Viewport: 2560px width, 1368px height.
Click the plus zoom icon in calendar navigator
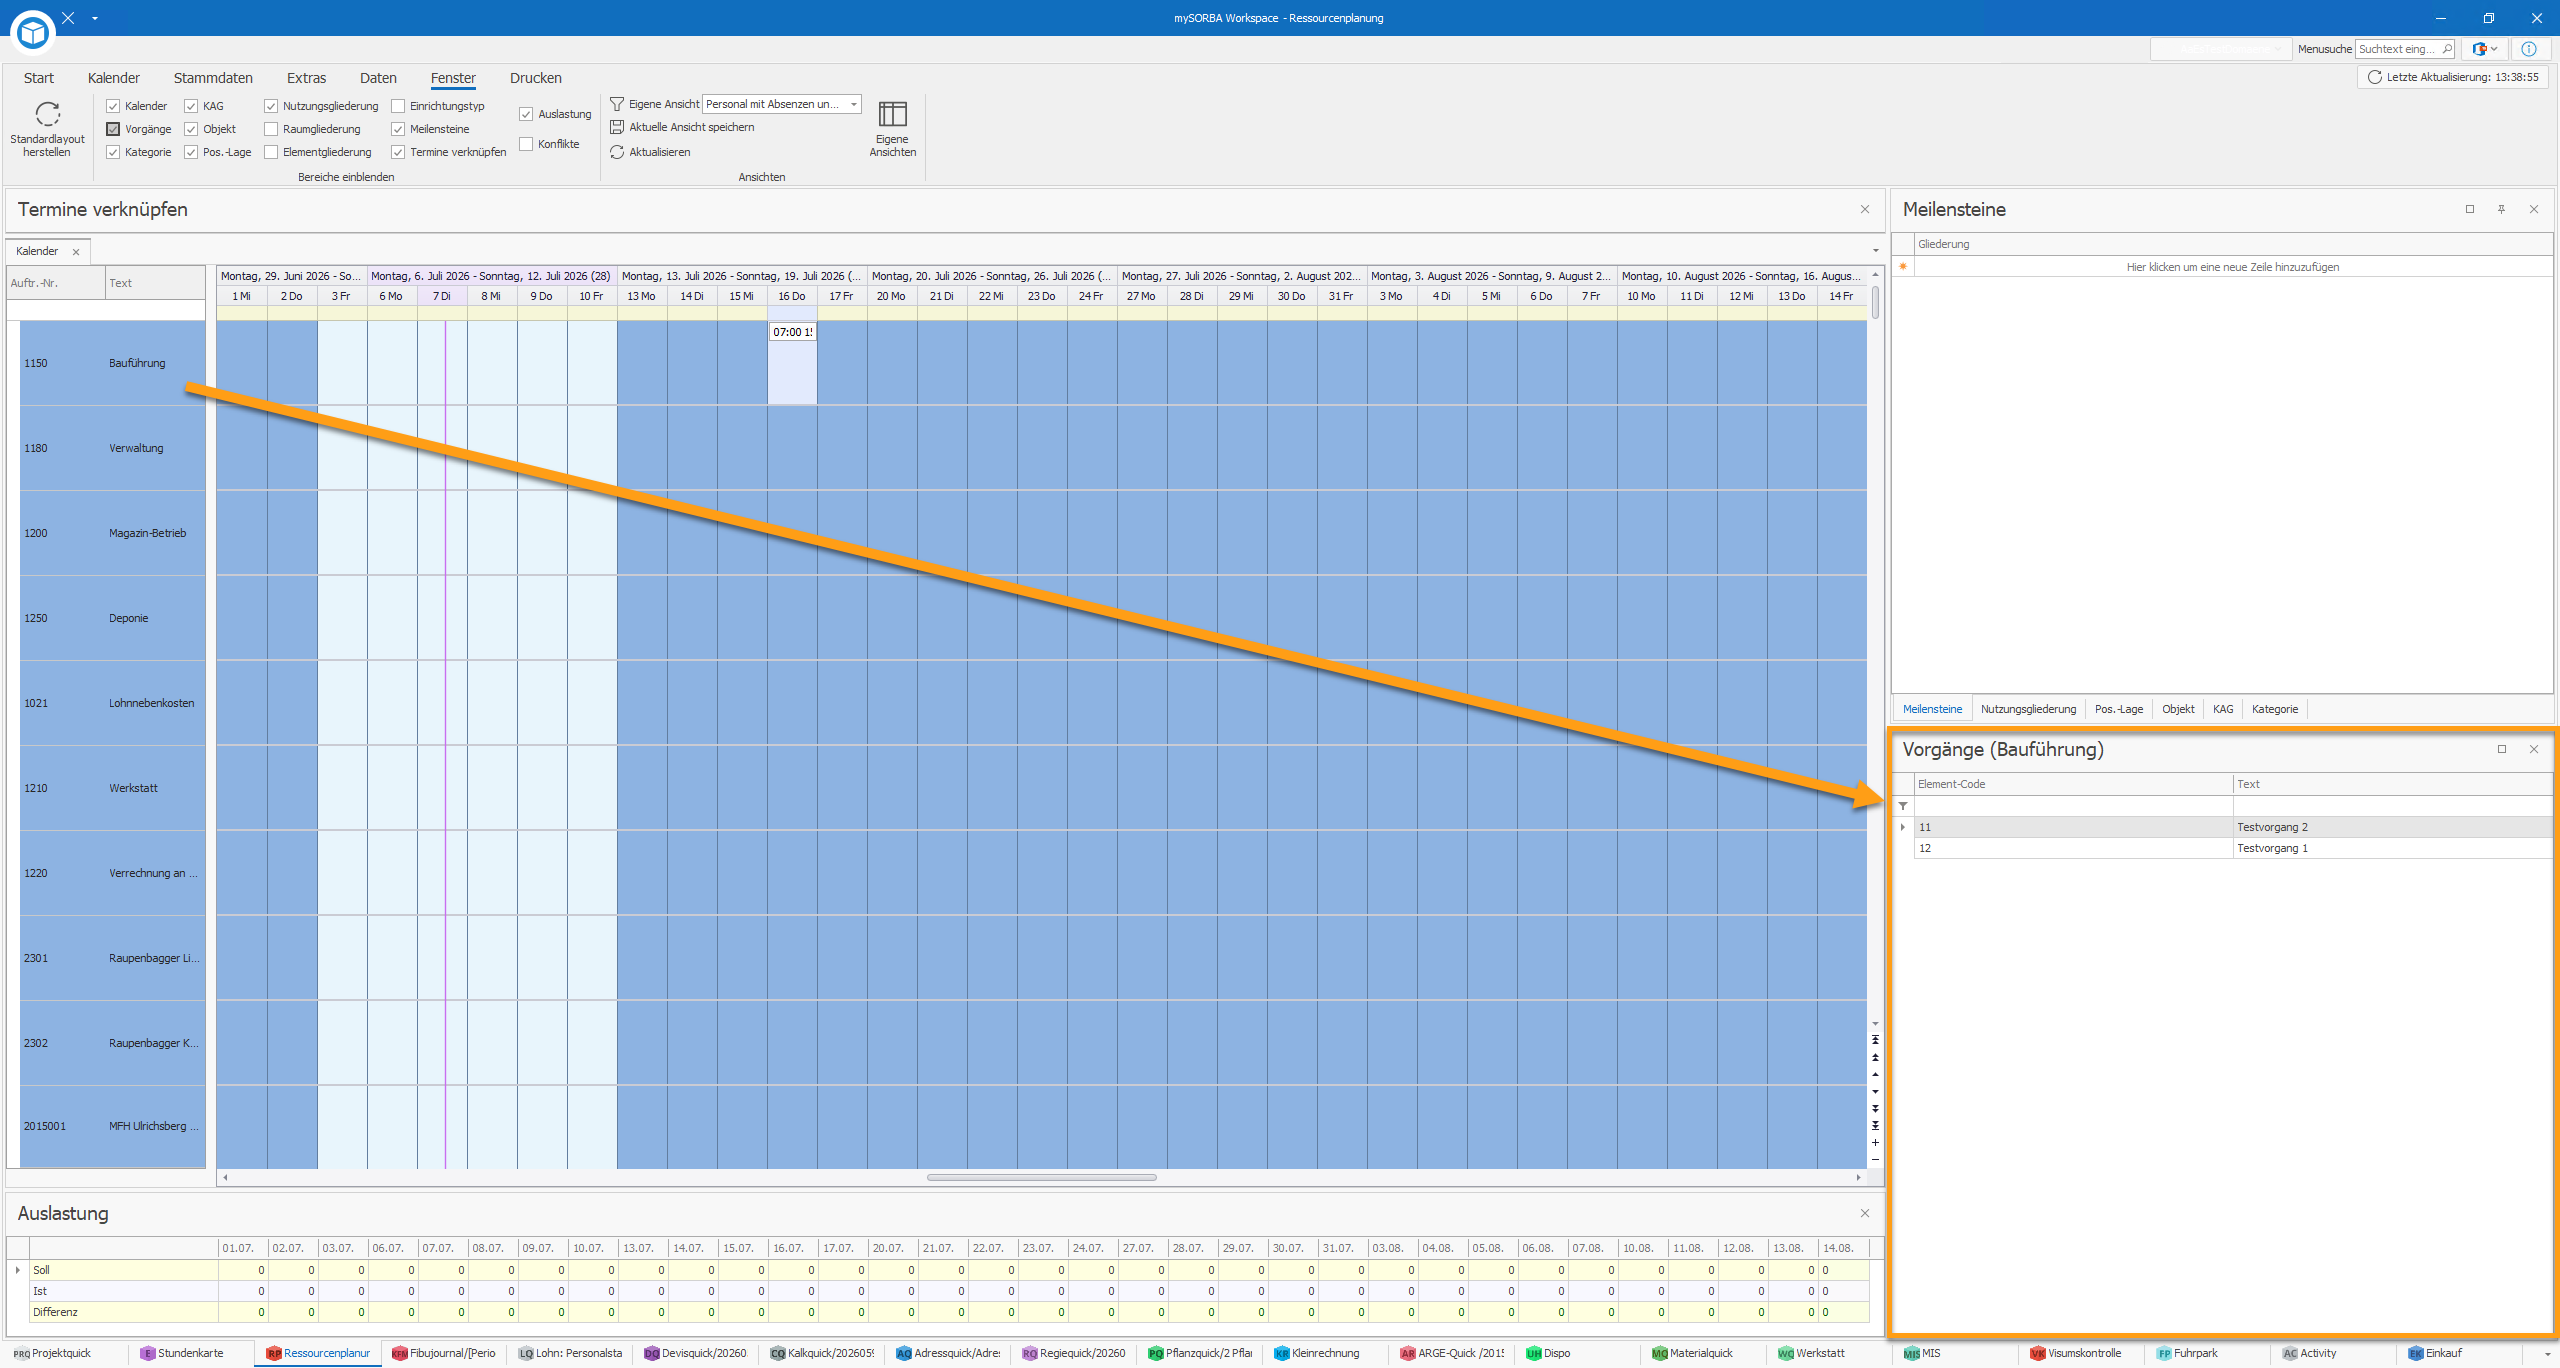tap(1875, 1142)
